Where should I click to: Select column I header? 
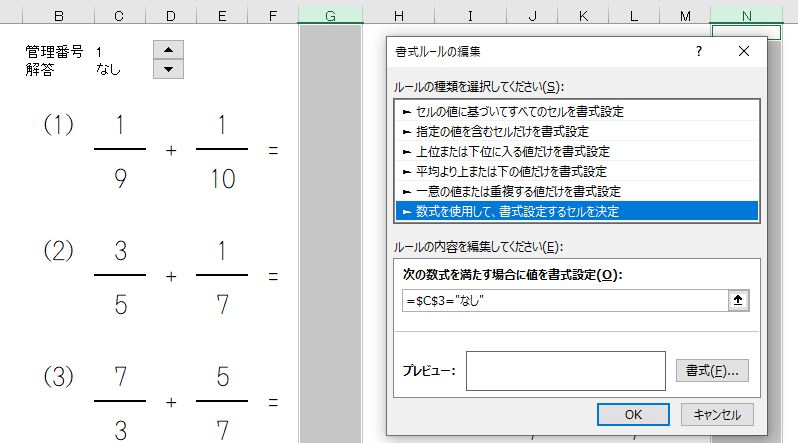[470, 16]
